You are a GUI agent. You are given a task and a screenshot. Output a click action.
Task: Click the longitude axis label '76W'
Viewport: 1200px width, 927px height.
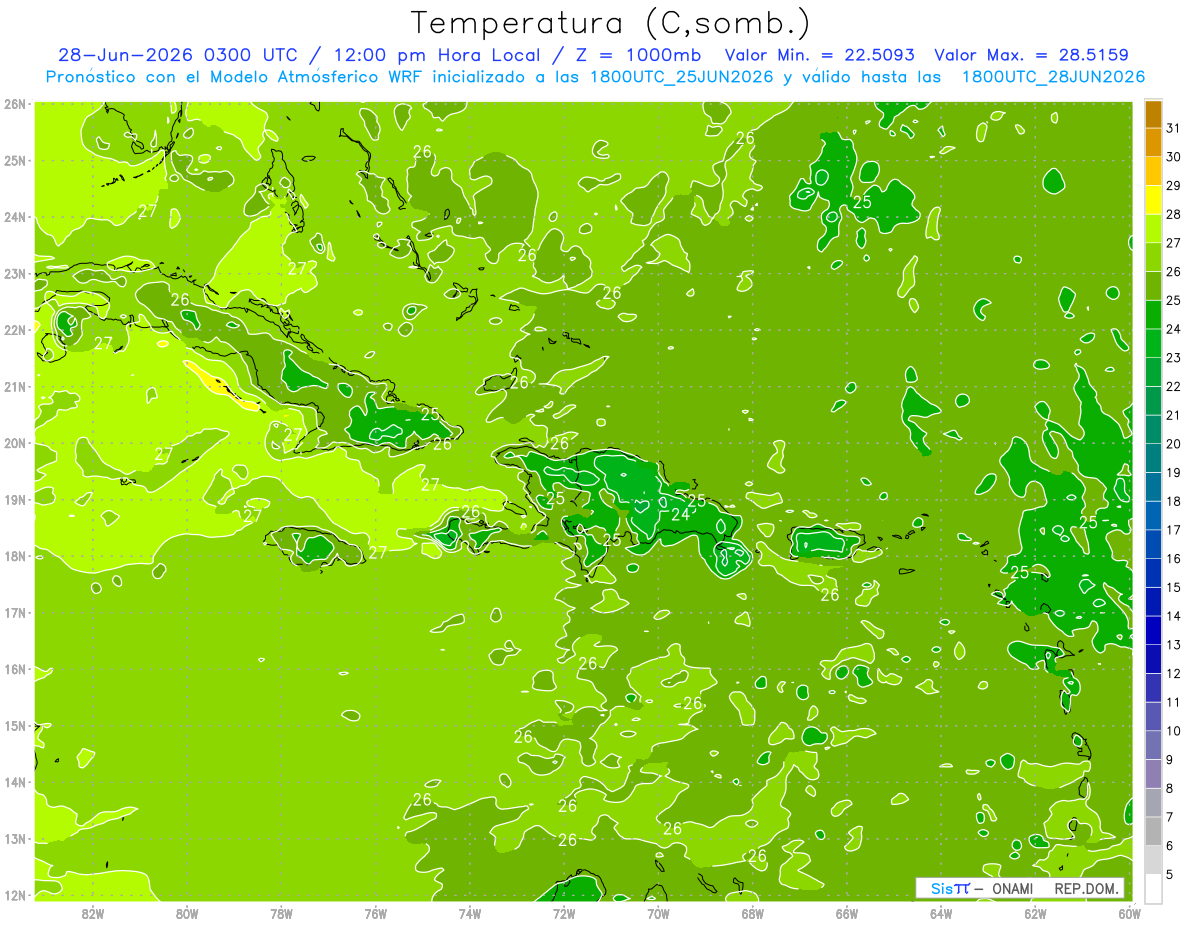(x=376, y=913)
